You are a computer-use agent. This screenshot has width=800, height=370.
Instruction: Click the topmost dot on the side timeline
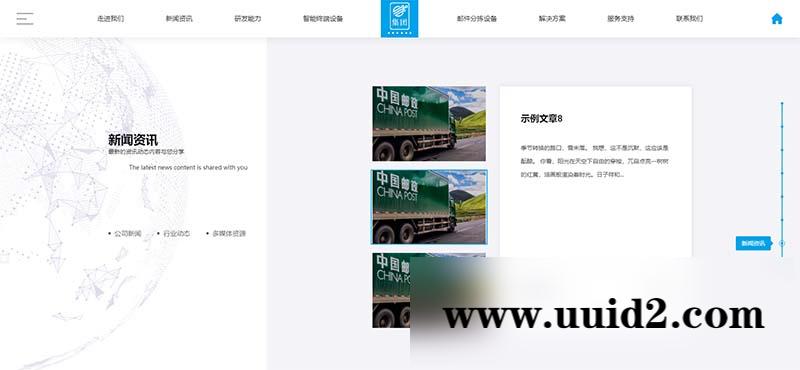[782, 104]
